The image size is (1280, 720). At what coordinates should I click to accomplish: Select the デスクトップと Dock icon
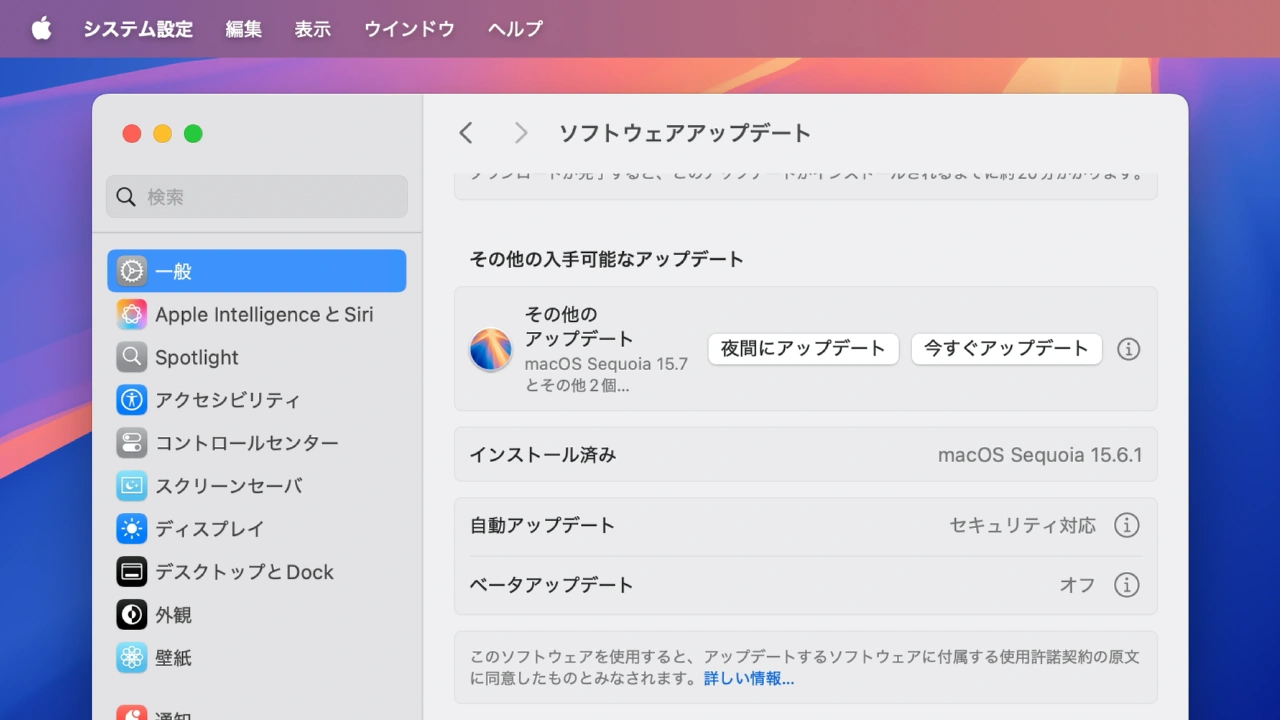click(131, 572)
